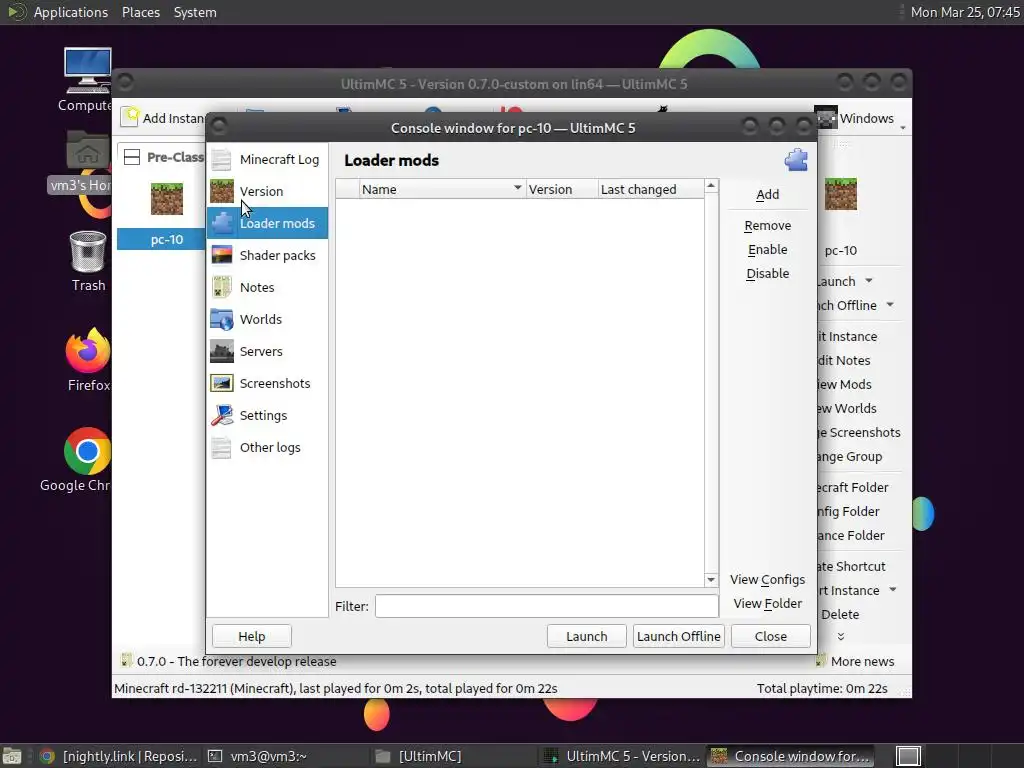The width and height of the screenshot is (1024, 768).
Task: Click the puzzle piece icon beside Loader mods heading
Action: click(796, 160)
